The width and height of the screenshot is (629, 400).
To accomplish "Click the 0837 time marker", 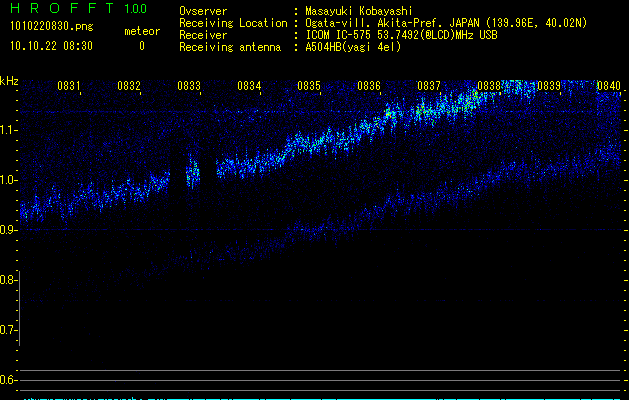I will pos(429,86).
